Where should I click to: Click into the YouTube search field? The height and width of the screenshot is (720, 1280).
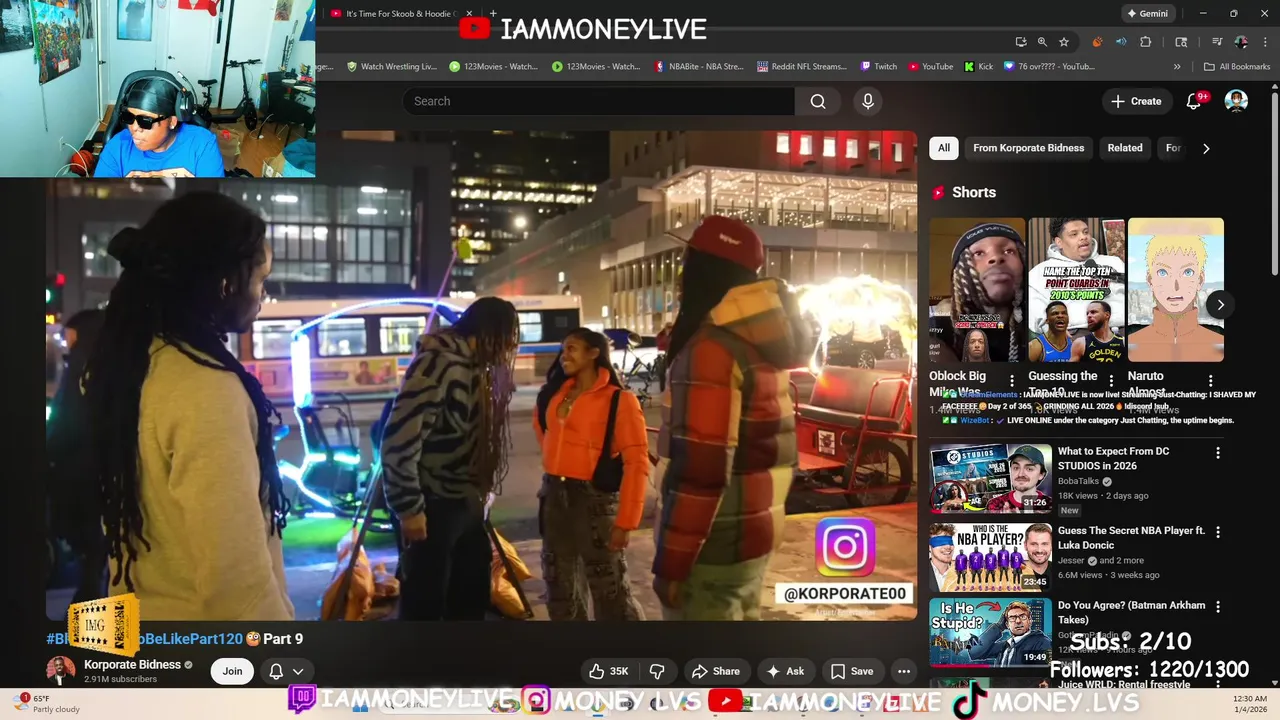pyautogui.click(x=599, y=101)
